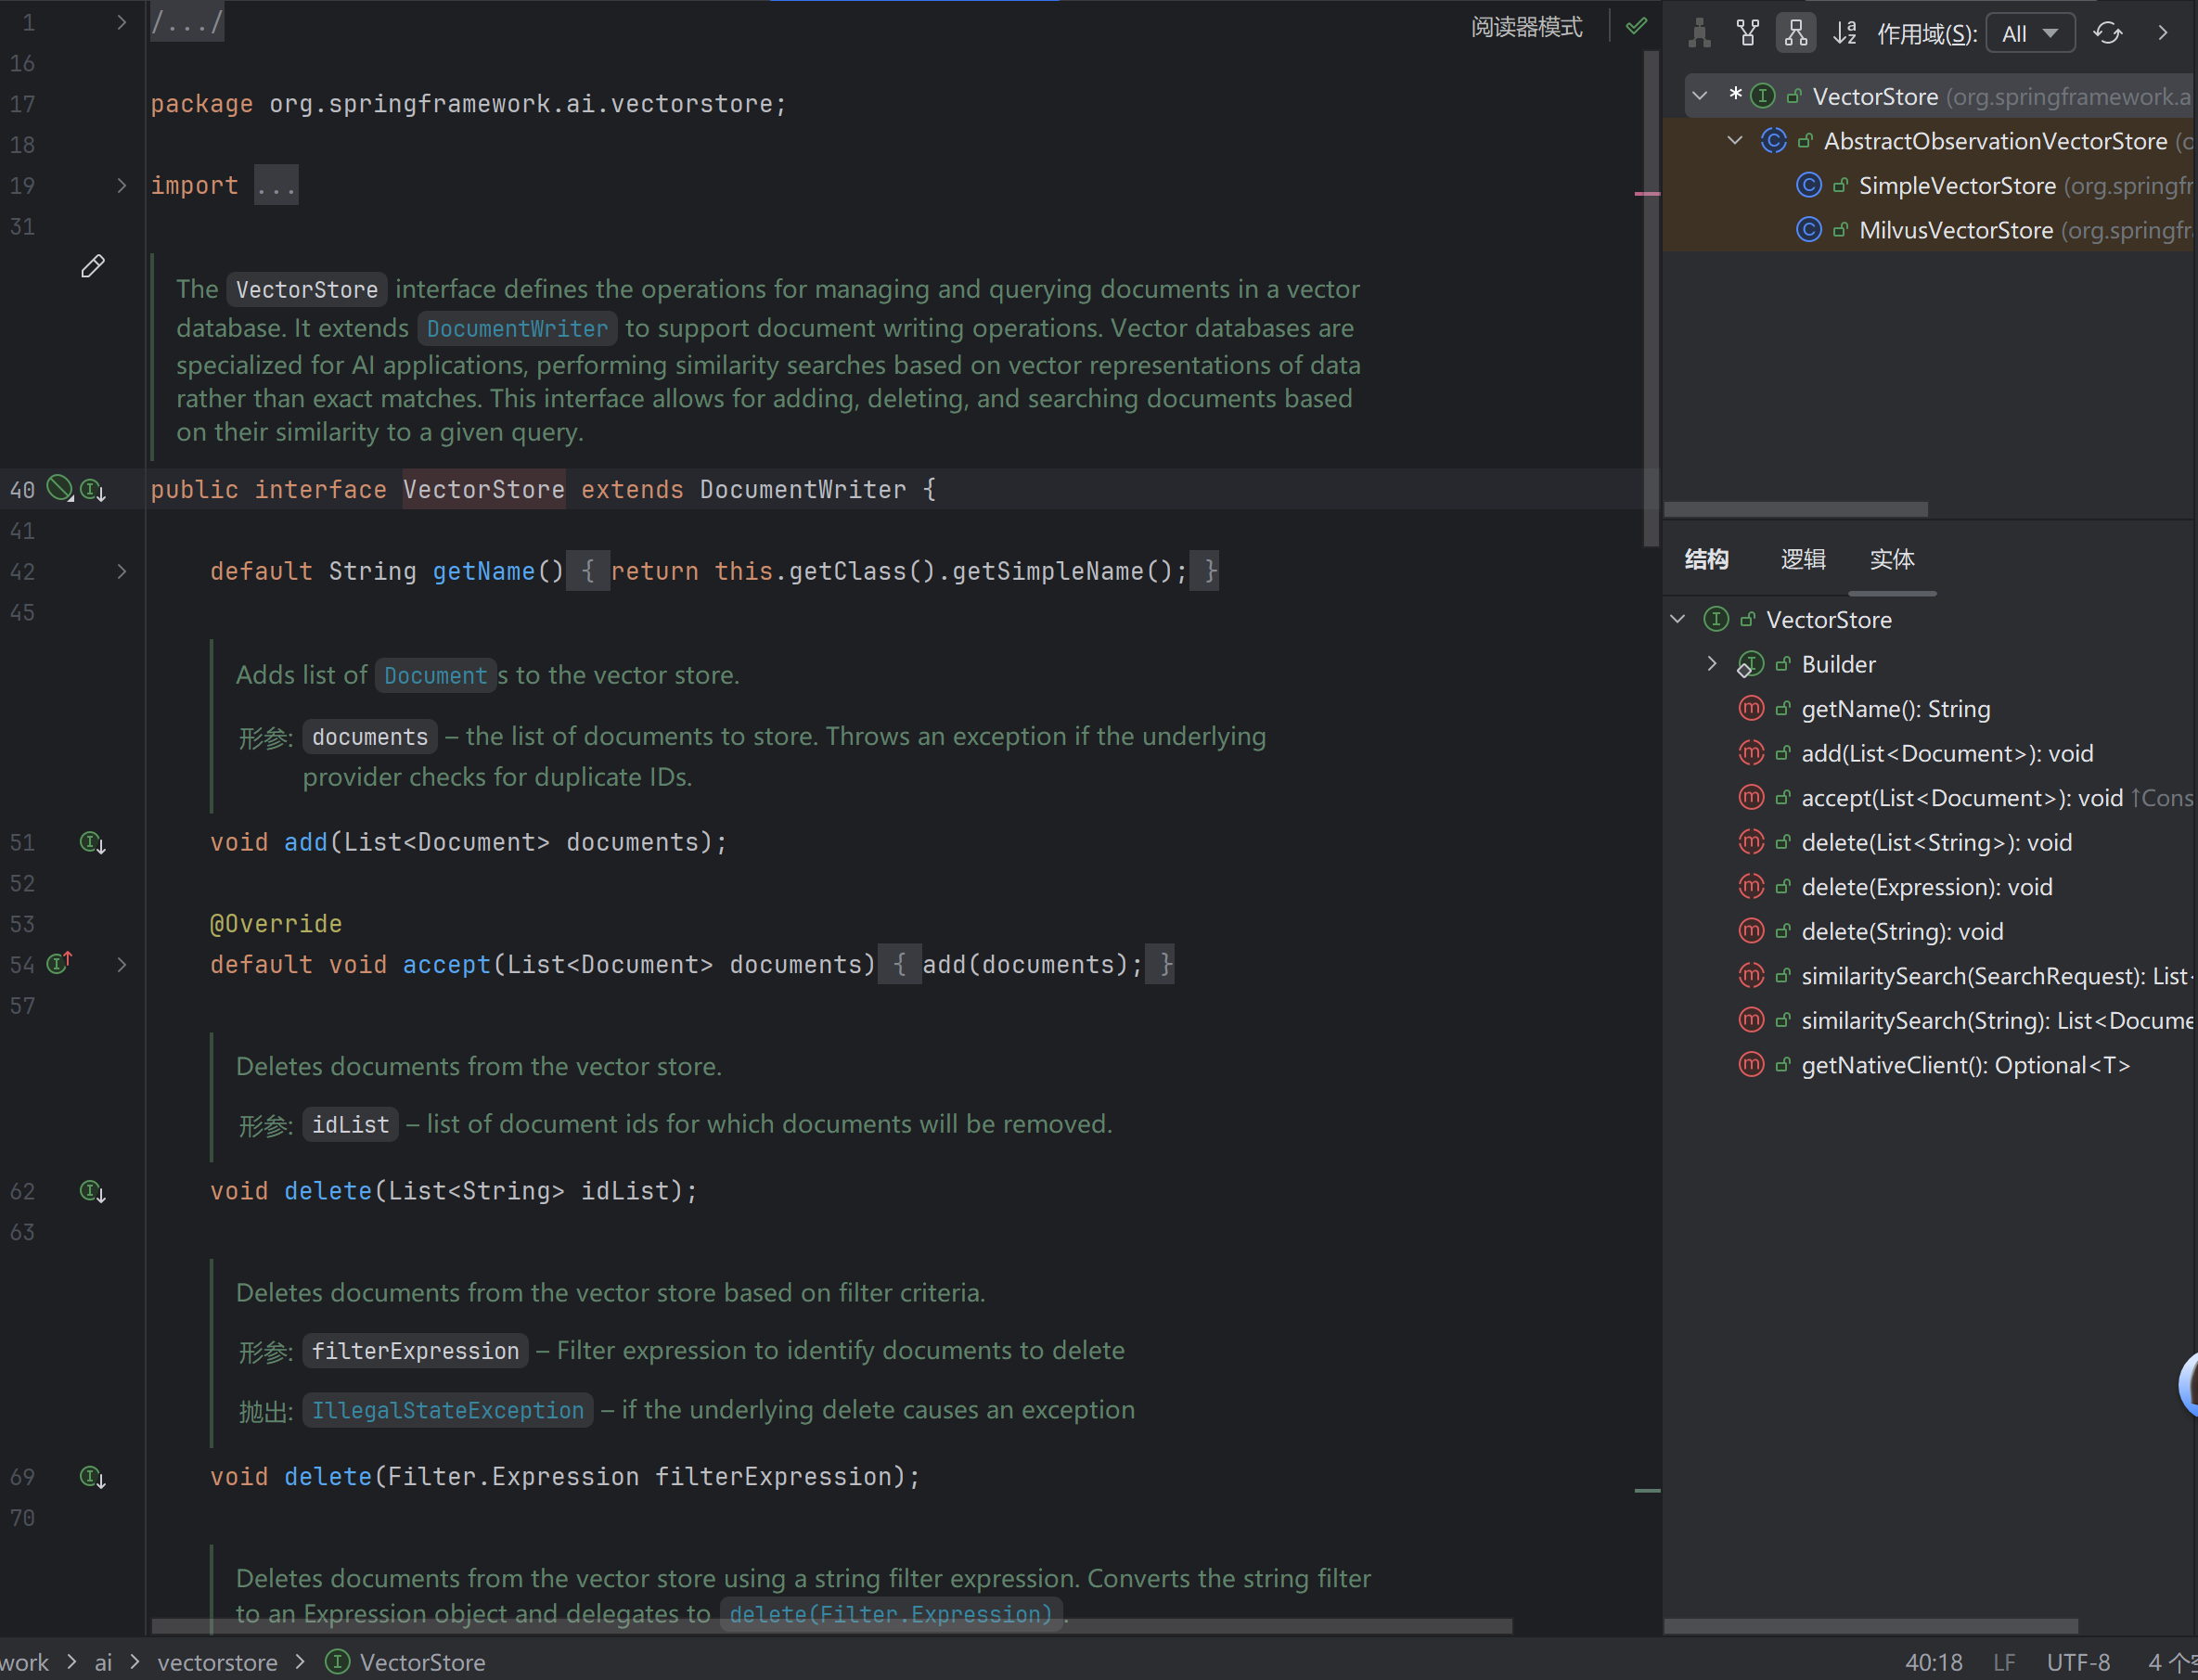Screen dimensions: 2198x1680
Task: Open delete(Filter.Expression) doc link
Action: tap(891, 1613)
